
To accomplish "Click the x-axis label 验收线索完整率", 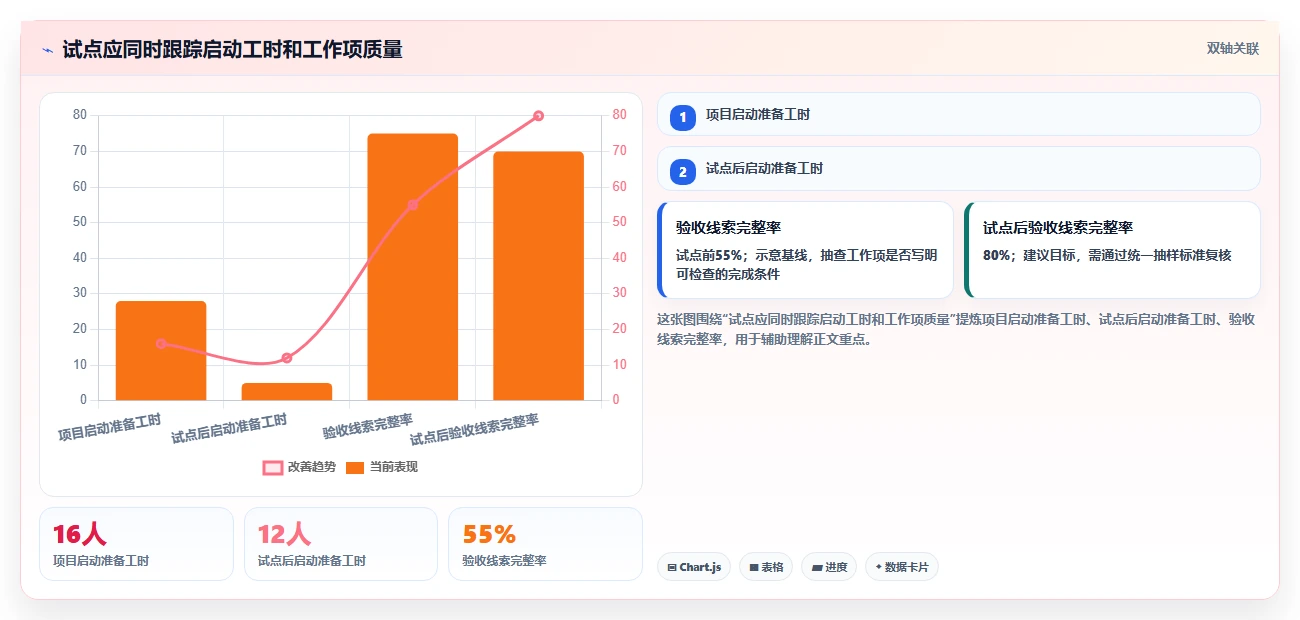I will coord(368,425).
